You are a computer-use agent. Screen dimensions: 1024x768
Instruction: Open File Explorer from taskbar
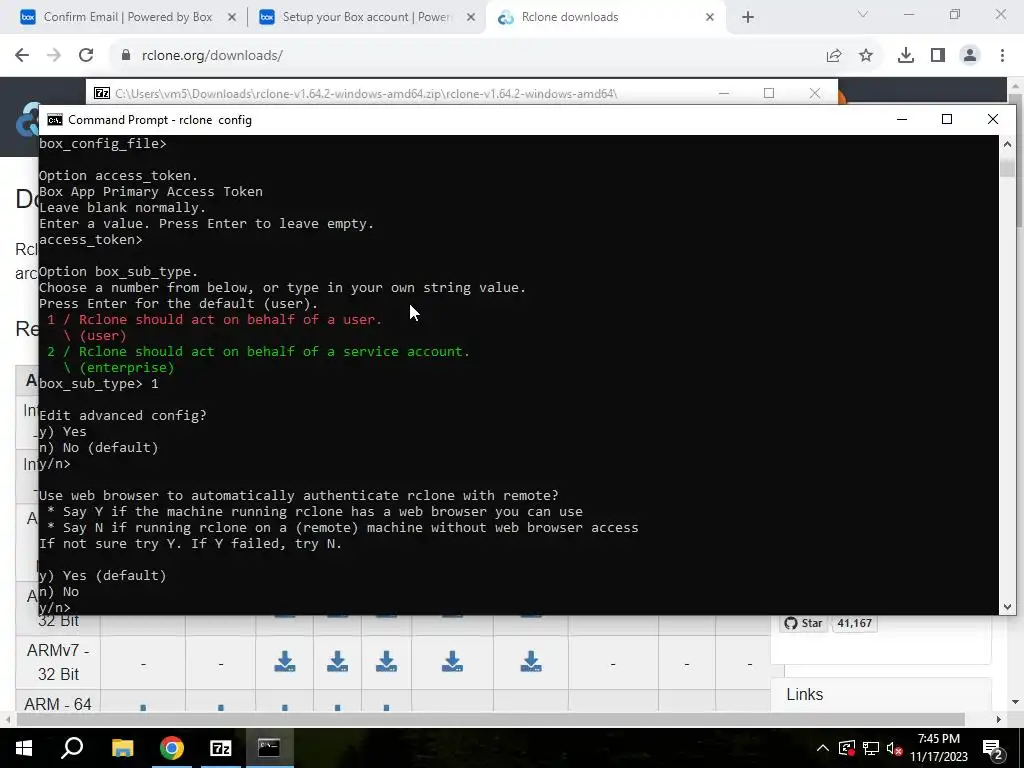(x=122, y=748)
